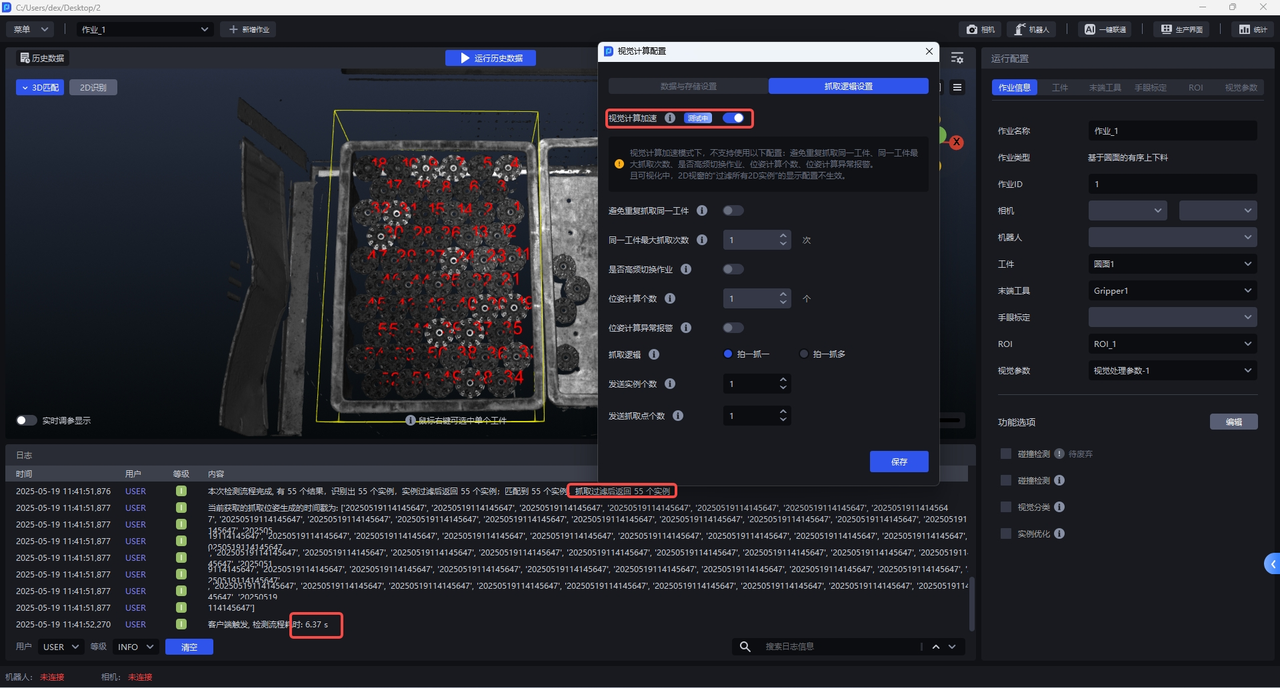Click the 保存 save button
The image size is (1280, 688).
click(x=899, y=462)
